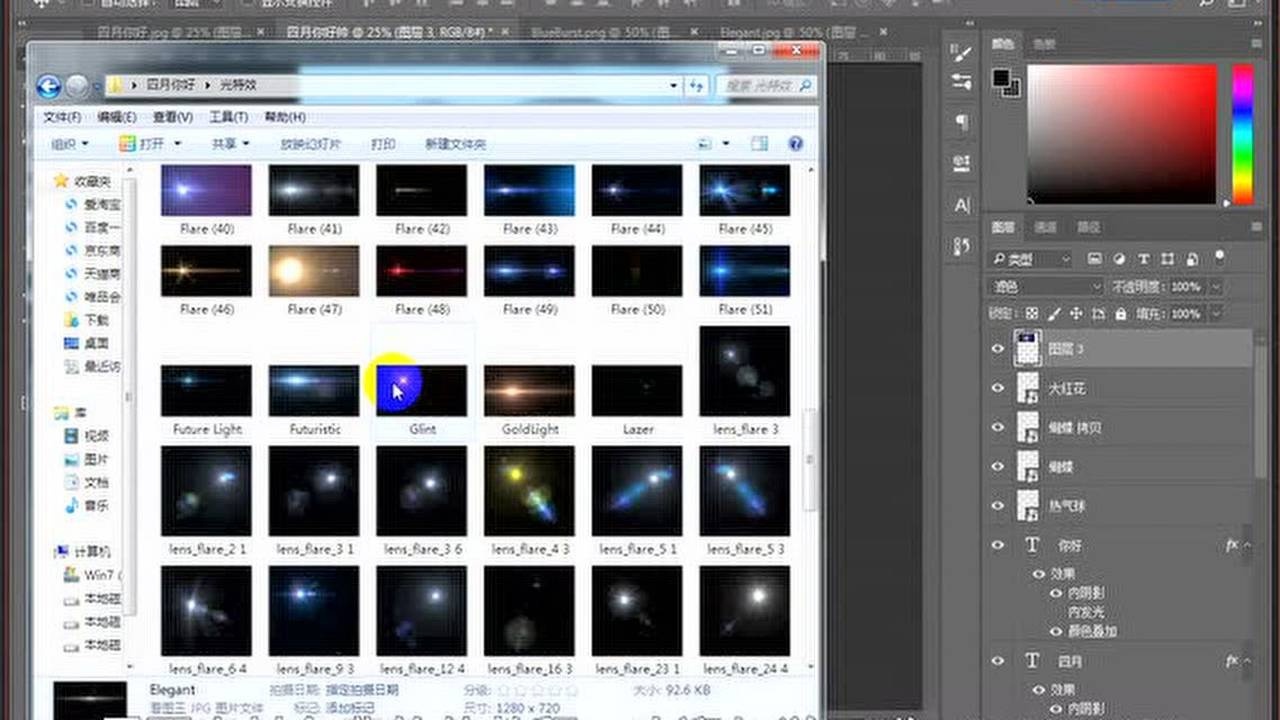This screenshot has width=1280, height=720.
Task: Select the GoldLight image thumbnail
Action: [529, 390]
